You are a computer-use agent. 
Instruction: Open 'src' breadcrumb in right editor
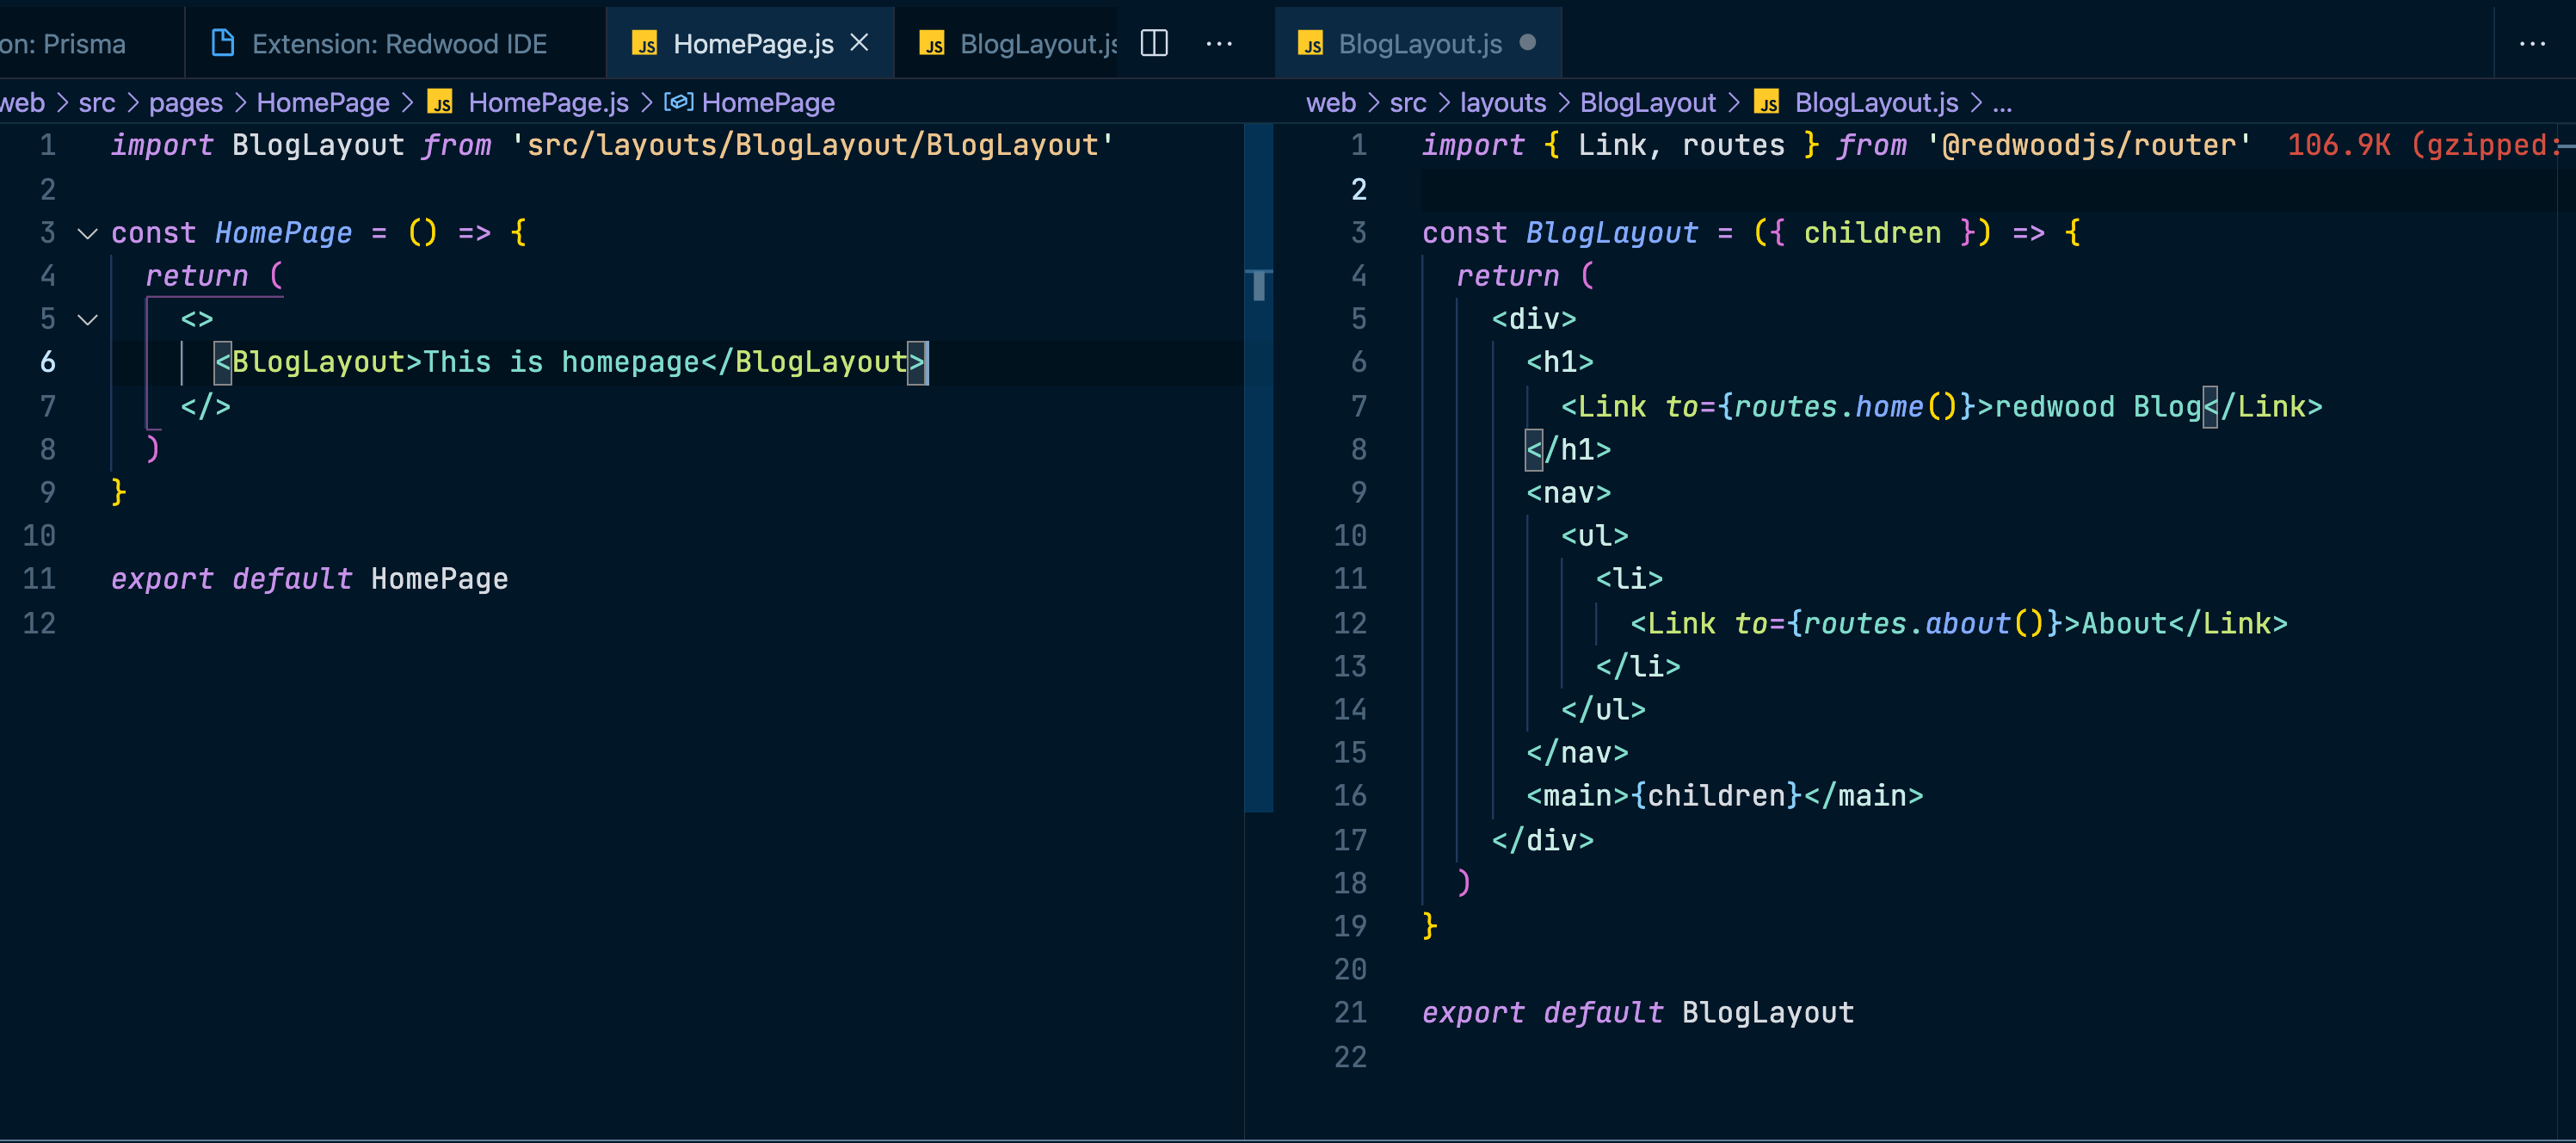pyautogui.click(x=1408, y=102)
